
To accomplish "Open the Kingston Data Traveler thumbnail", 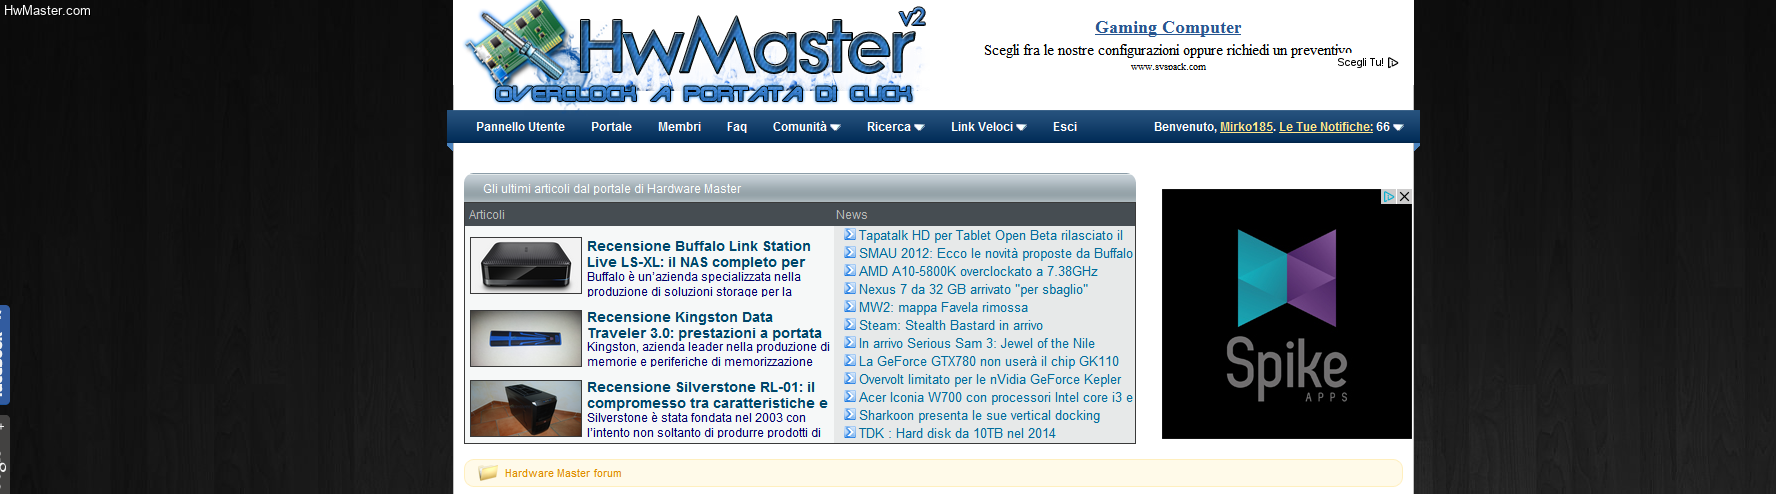I will tap(526, 338).
